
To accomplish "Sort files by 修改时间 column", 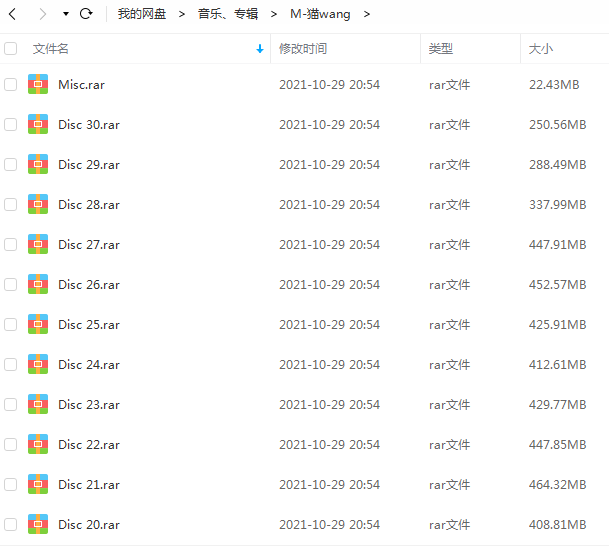I will [302, 49].
